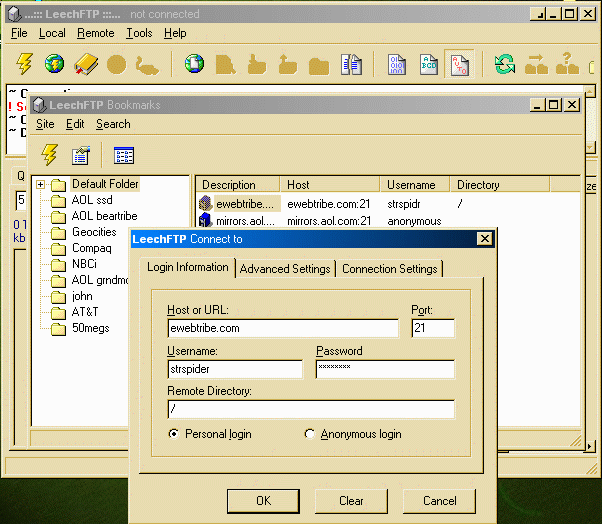Click the Host or URL input field

(283, 328)
